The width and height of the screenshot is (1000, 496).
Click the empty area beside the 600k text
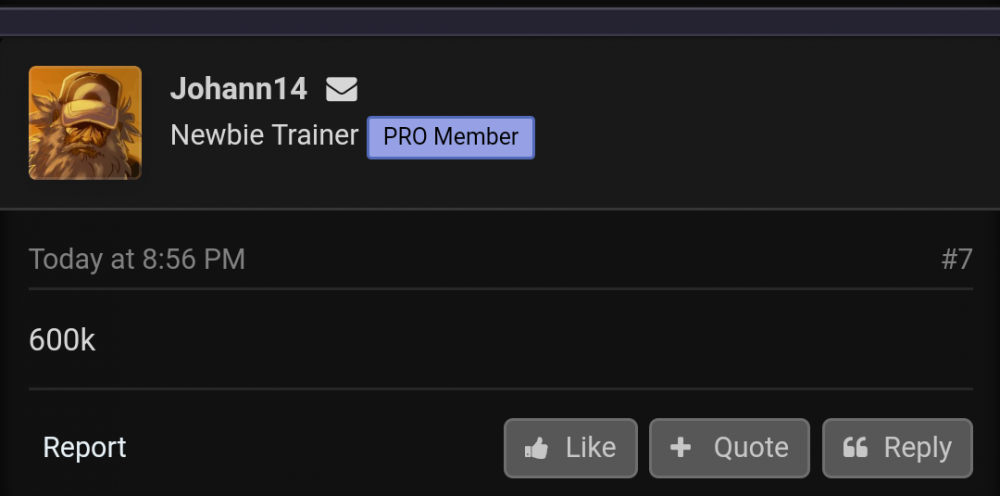point(534,340)
